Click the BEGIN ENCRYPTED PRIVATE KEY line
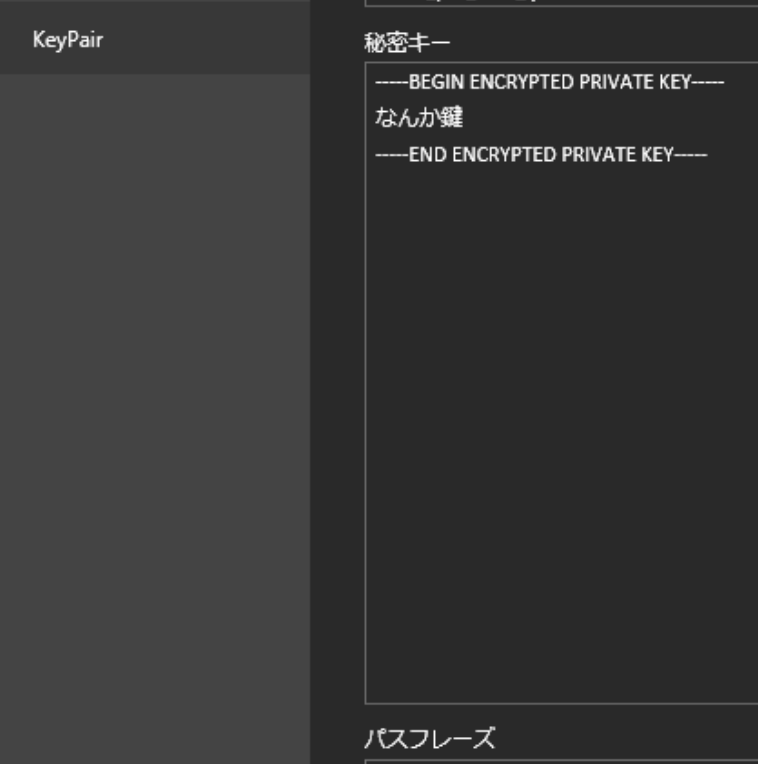Image resolution: width=758 pixels, height=764 pixels. pos(550,82)
